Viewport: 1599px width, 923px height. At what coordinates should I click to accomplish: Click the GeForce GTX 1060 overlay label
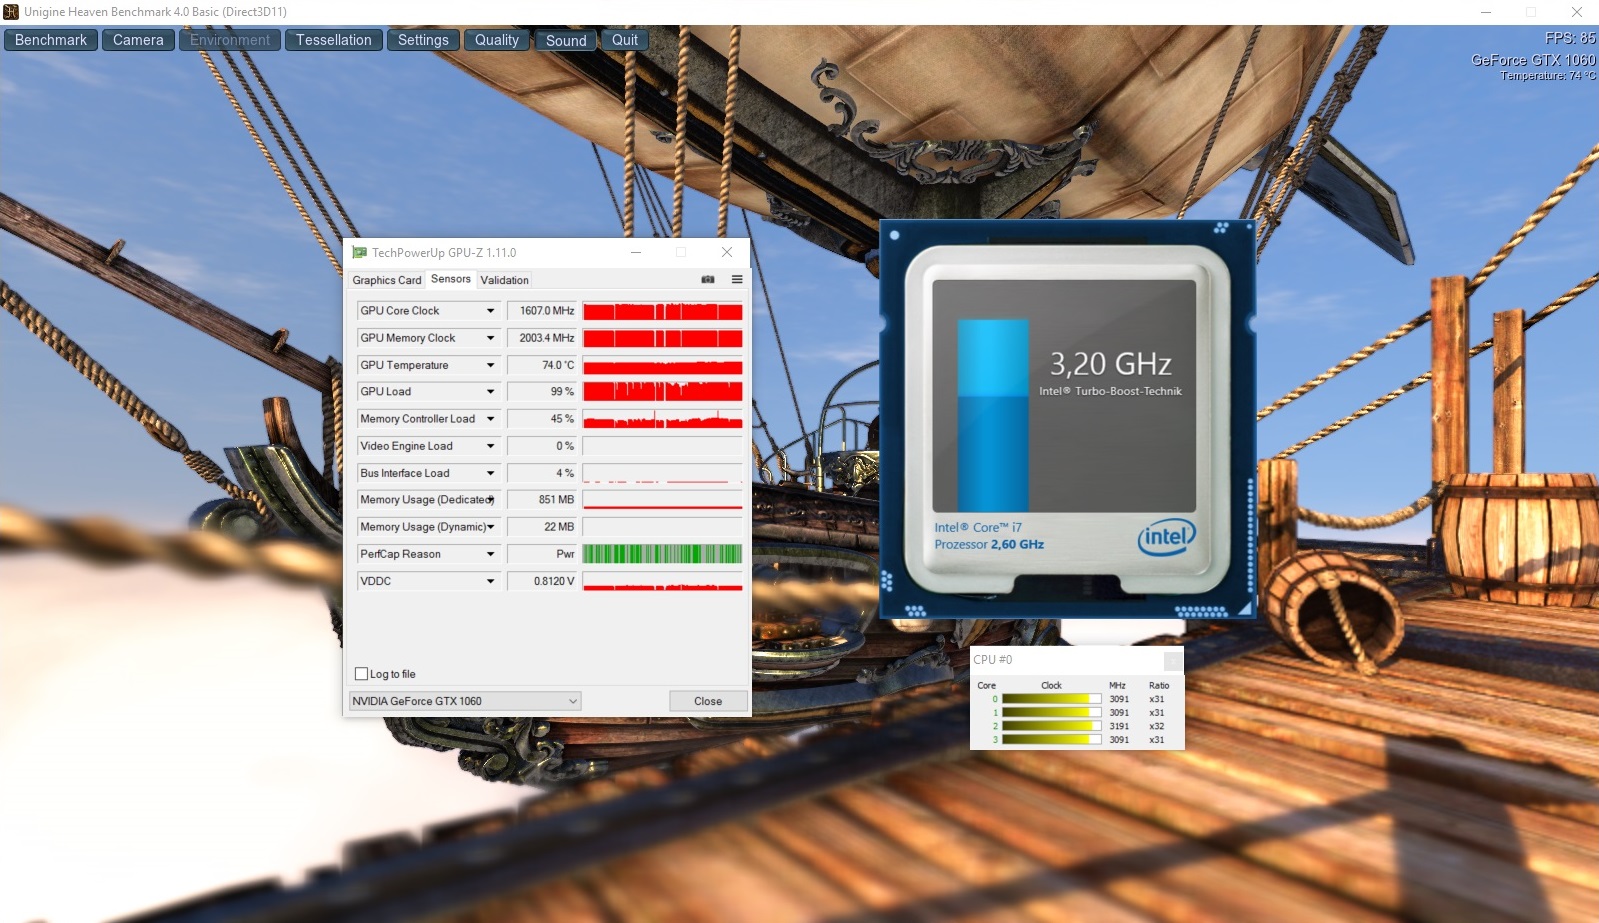(1533, 60)
